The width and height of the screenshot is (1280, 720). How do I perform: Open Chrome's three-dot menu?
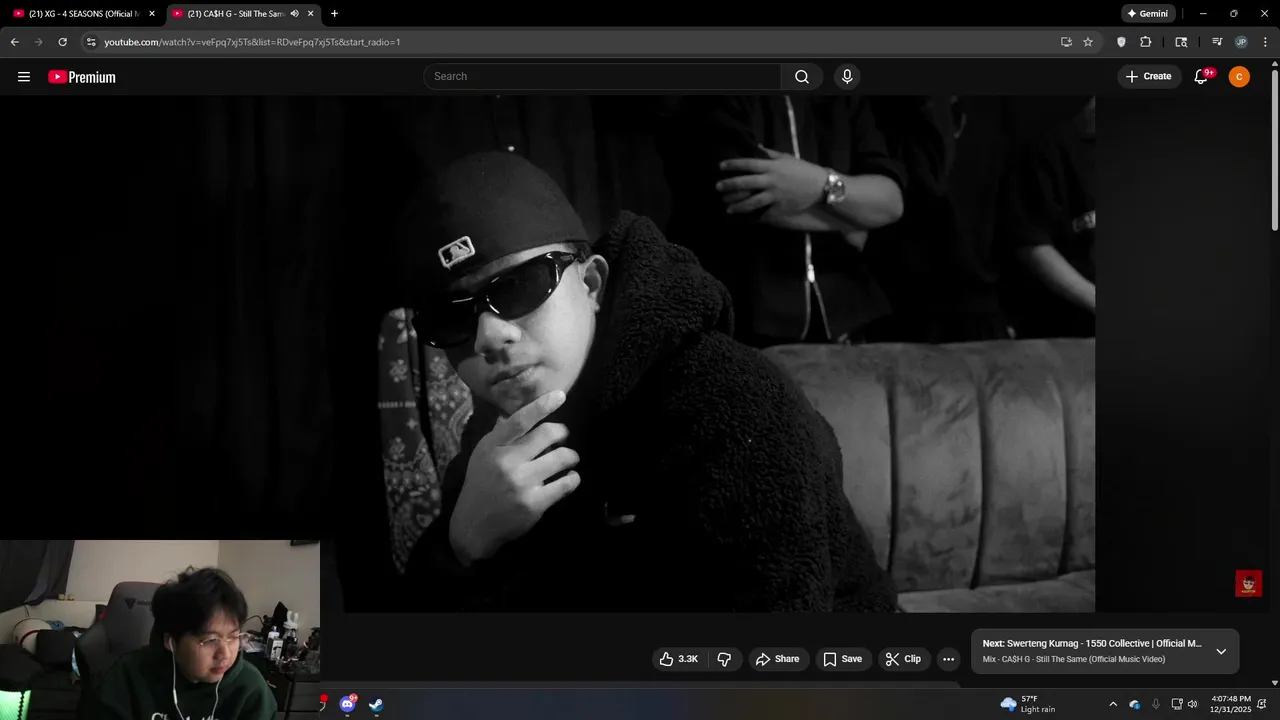[1265, 42]
